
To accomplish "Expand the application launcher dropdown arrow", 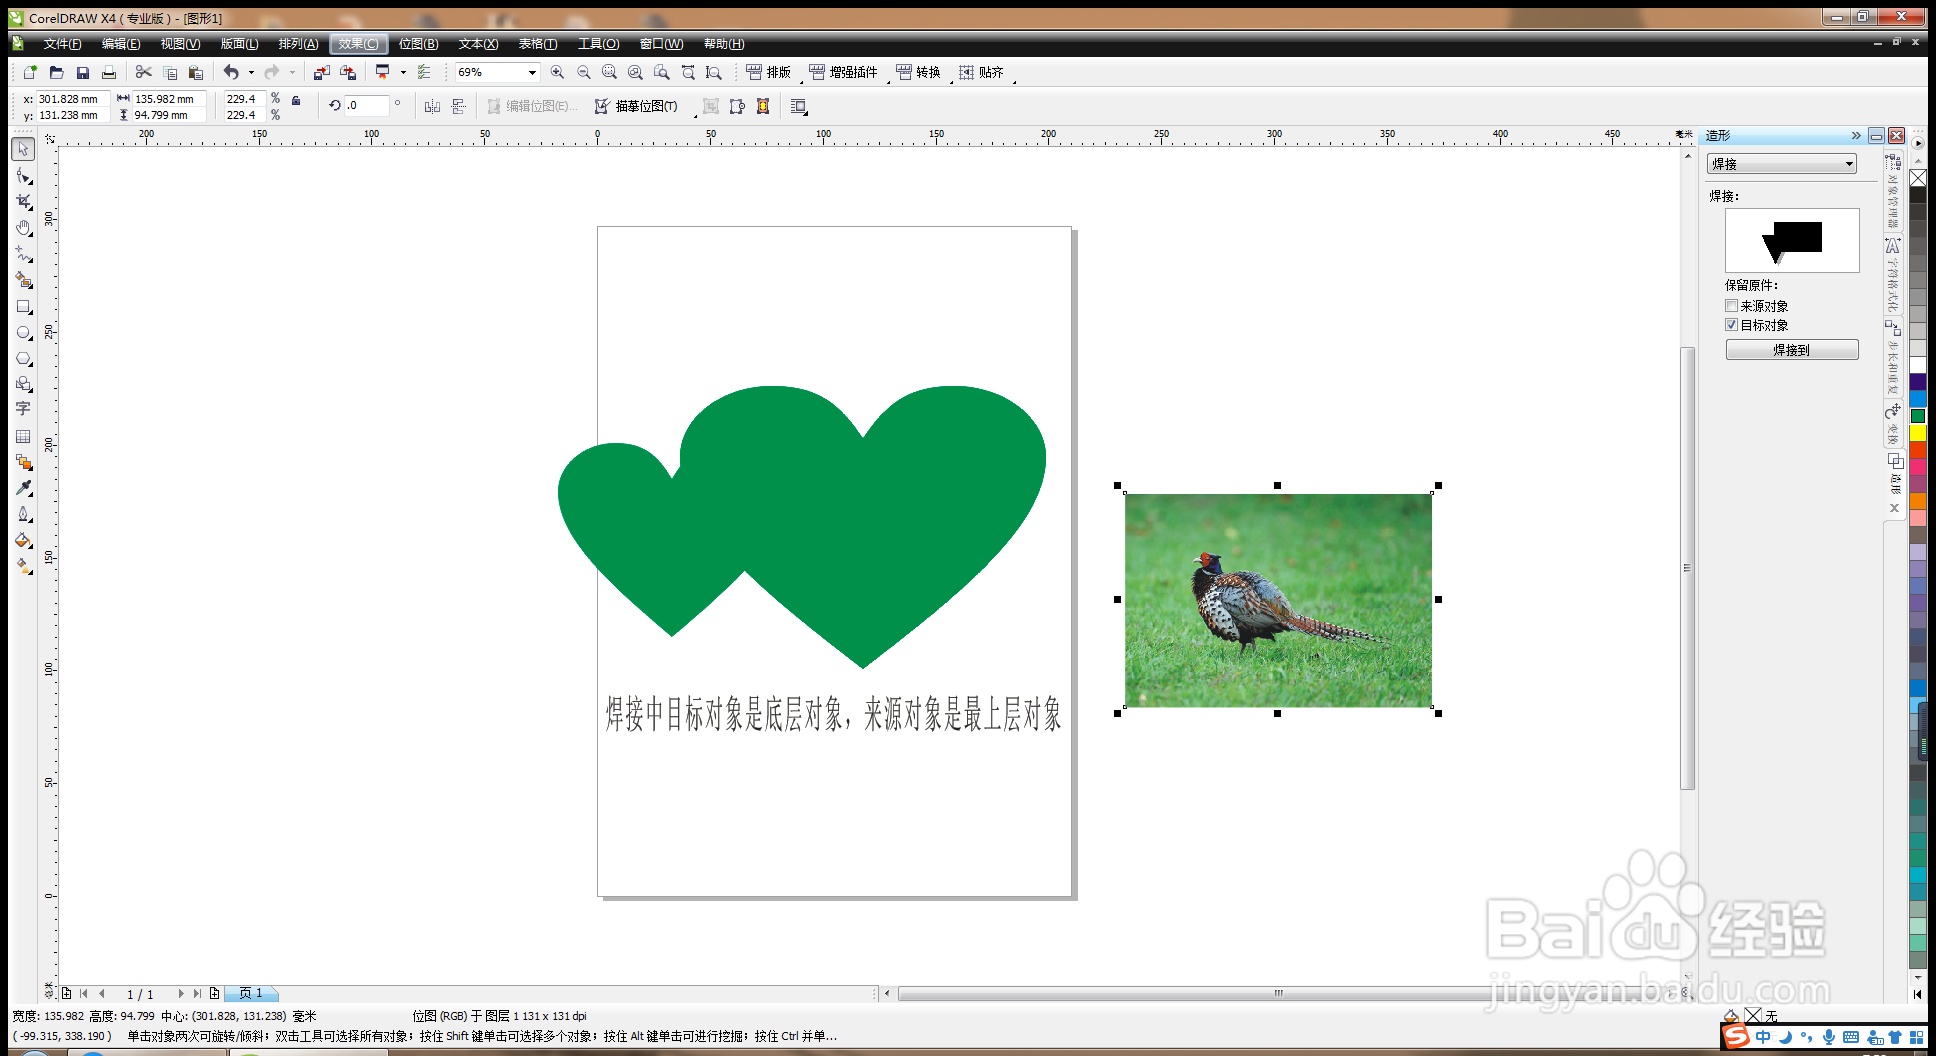I will click(403, 72).
